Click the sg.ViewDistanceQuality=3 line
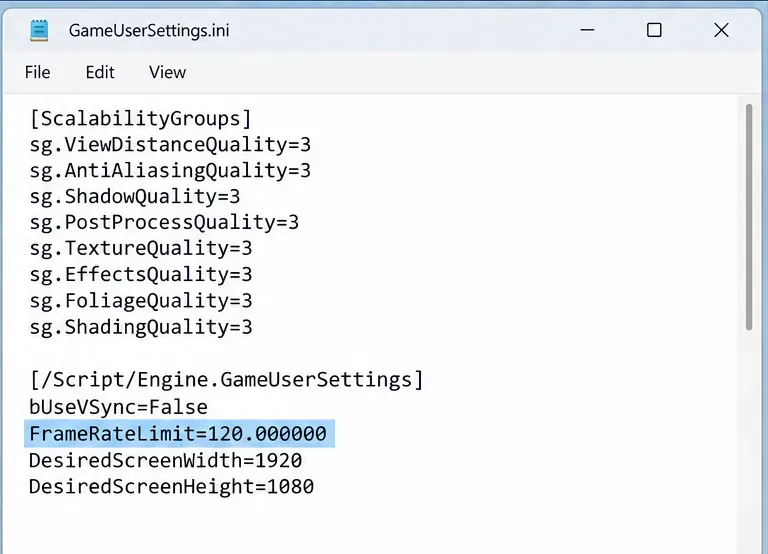Image resolution: width=768 pixels, height=554 pixels. pyautogui.click(x=170, y=145)
